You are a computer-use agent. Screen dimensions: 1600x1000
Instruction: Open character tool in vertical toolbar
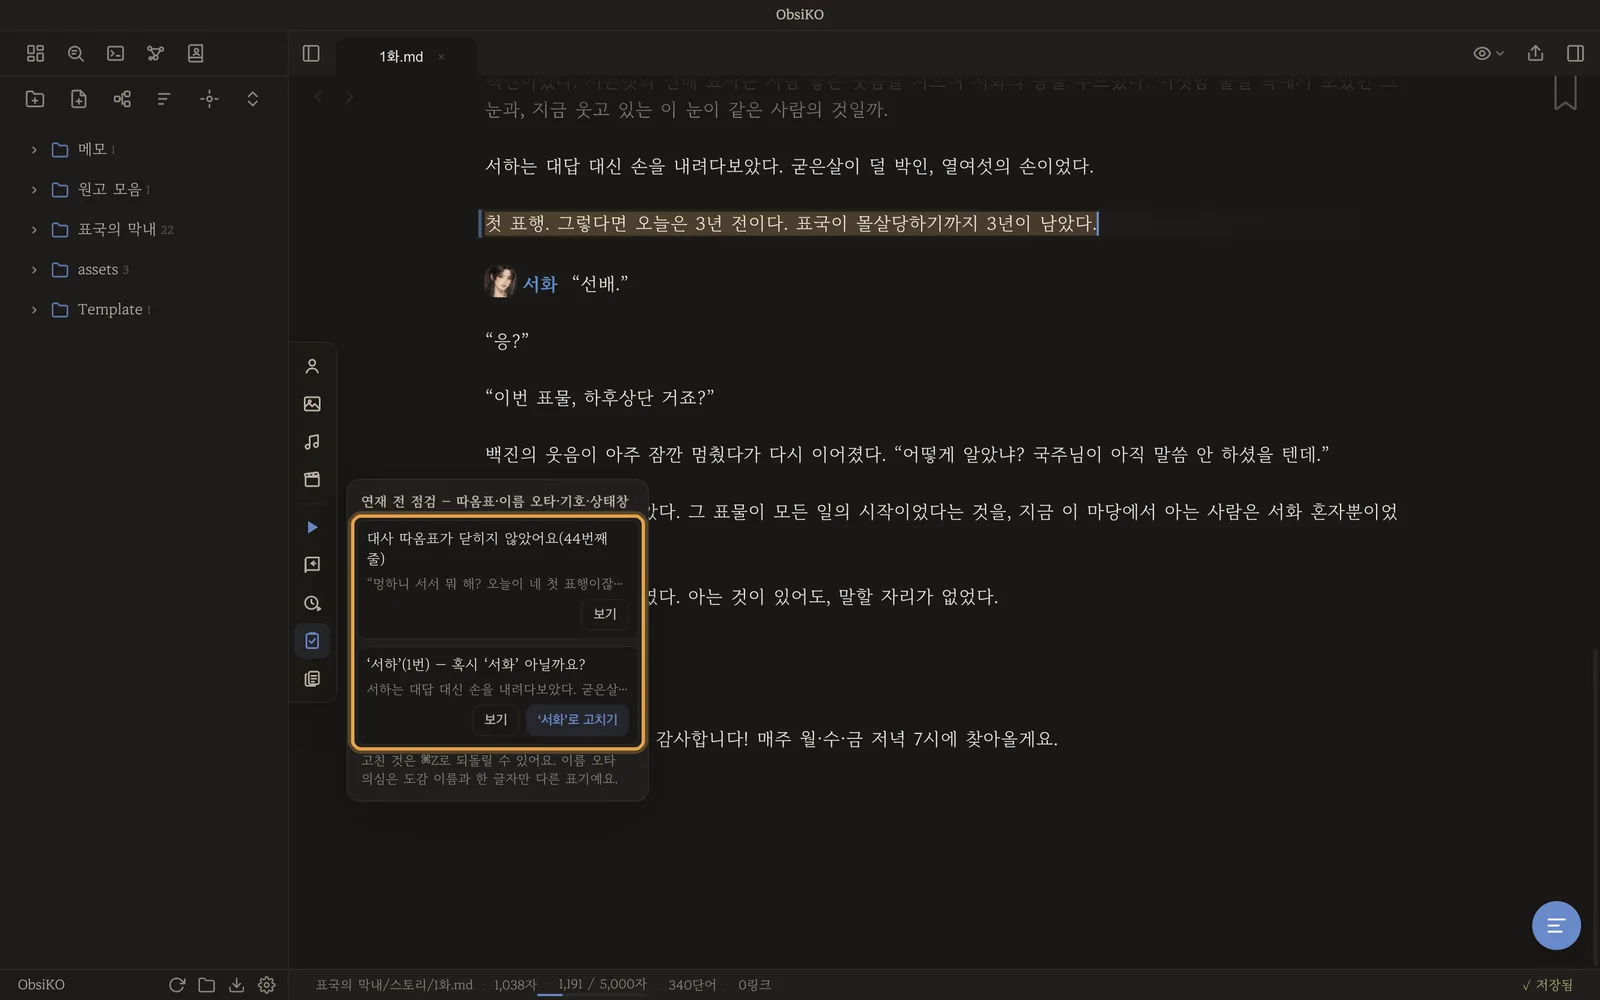point(312,366)
